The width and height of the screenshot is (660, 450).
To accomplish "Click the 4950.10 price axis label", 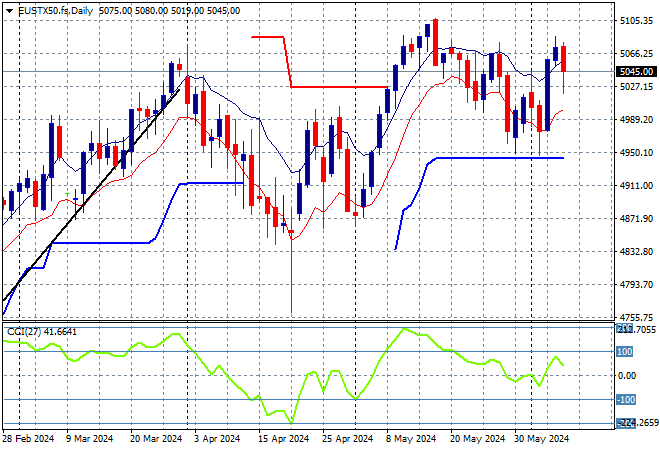I will click(636, 153).
